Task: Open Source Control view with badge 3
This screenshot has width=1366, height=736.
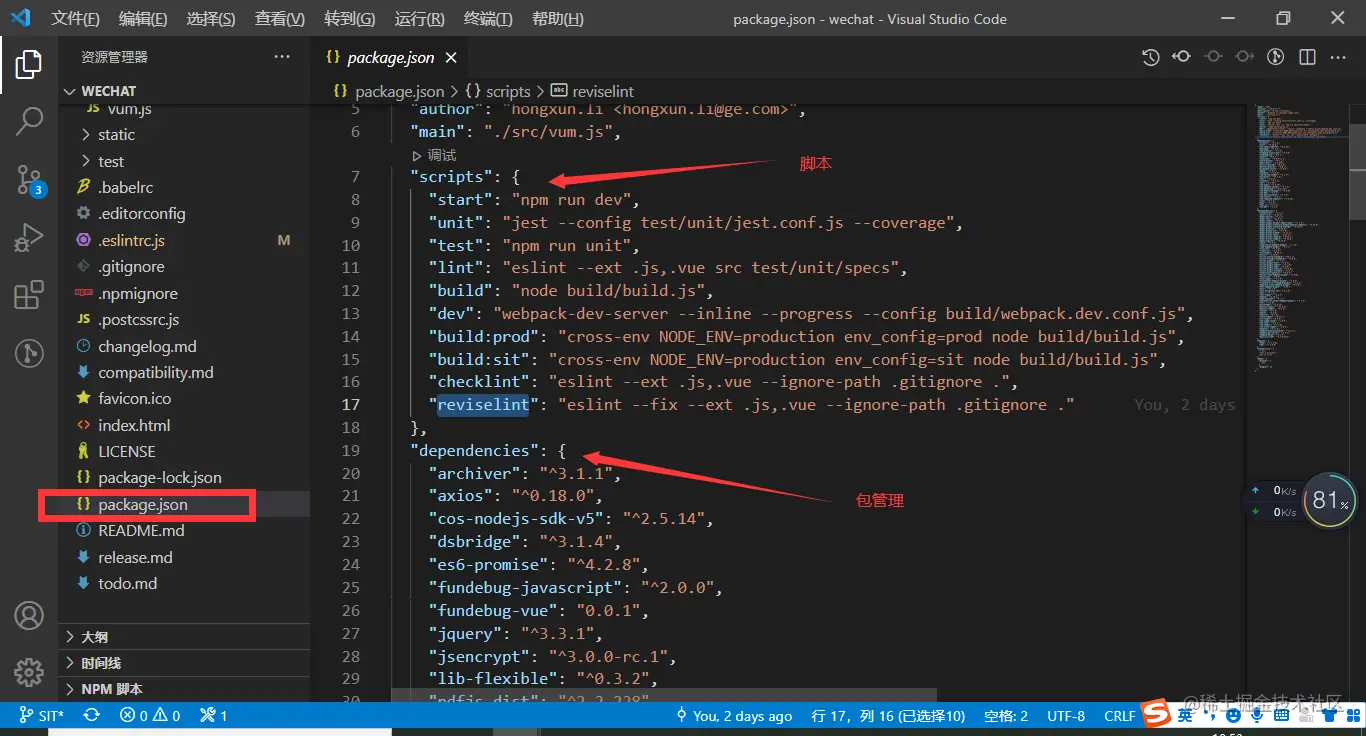Action: (29, 180)
